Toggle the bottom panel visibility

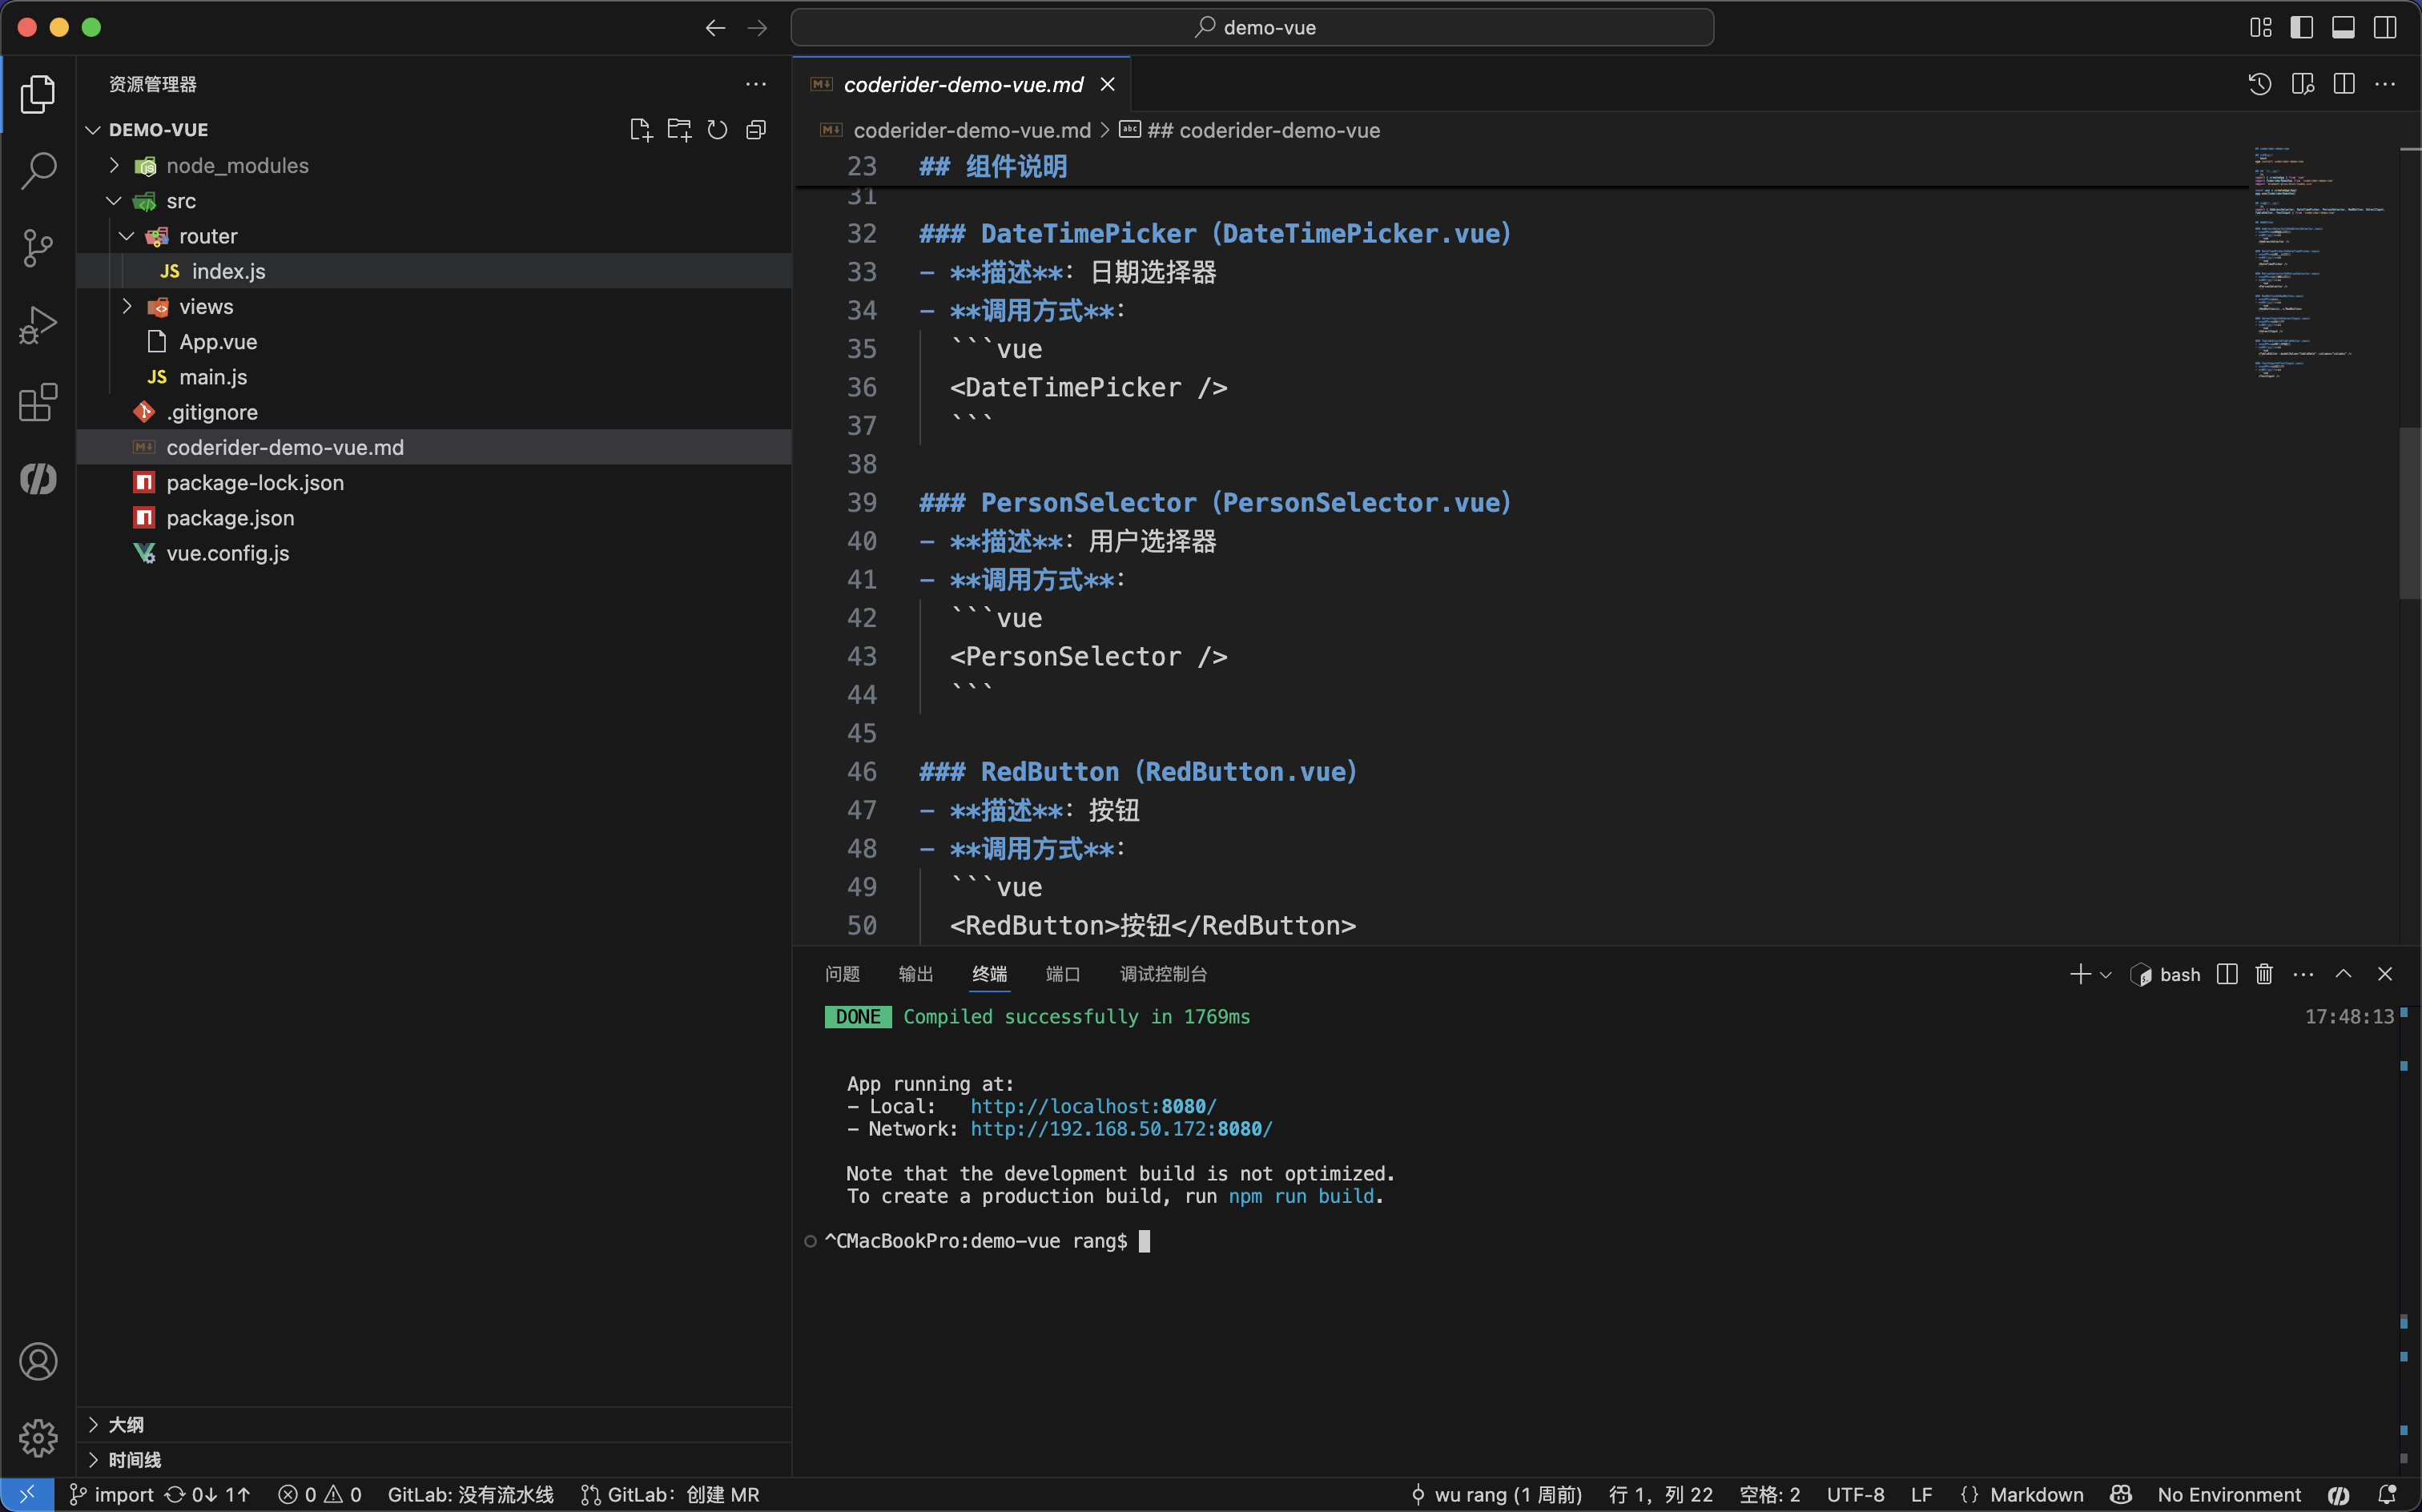click(x=2343, y=27)
